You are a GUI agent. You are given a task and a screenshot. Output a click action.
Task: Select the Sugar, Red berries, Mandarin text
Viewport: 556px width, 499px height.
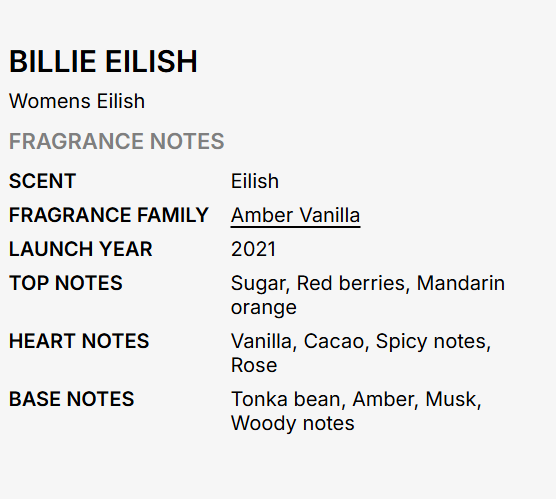368,283
